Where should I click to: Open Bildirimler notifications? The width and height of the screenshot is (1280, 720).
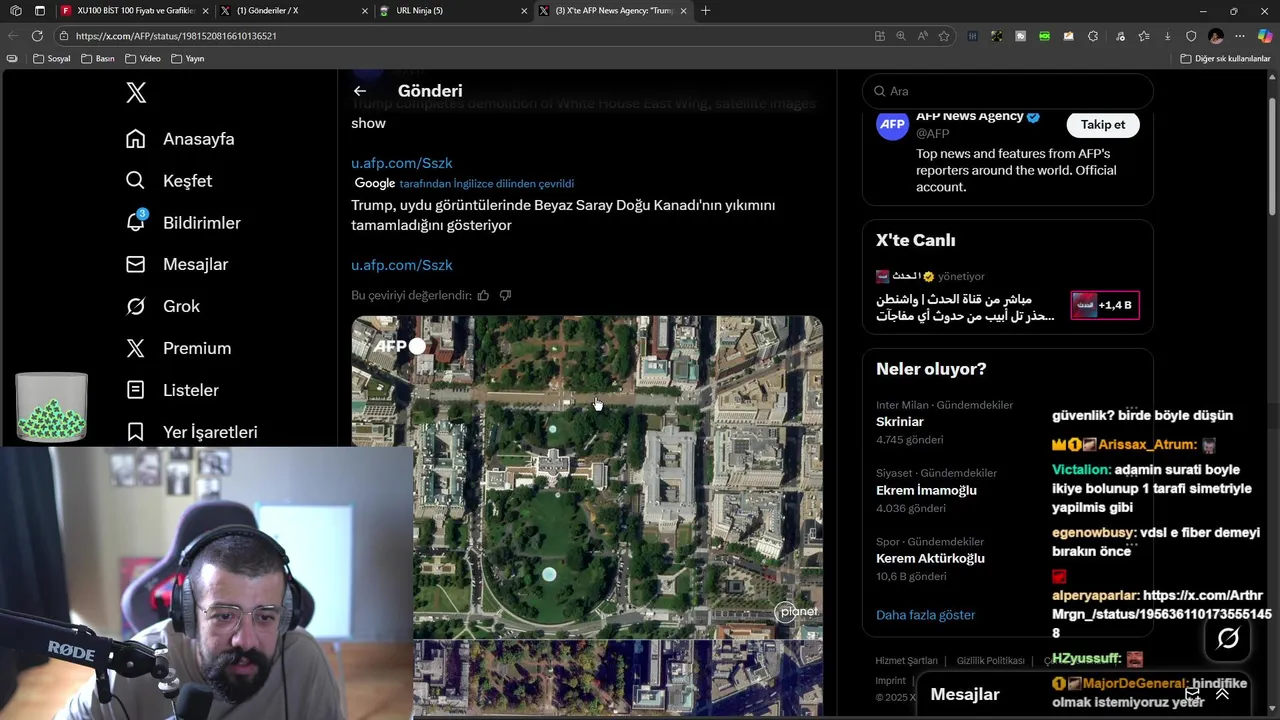[x=183, y=223]
